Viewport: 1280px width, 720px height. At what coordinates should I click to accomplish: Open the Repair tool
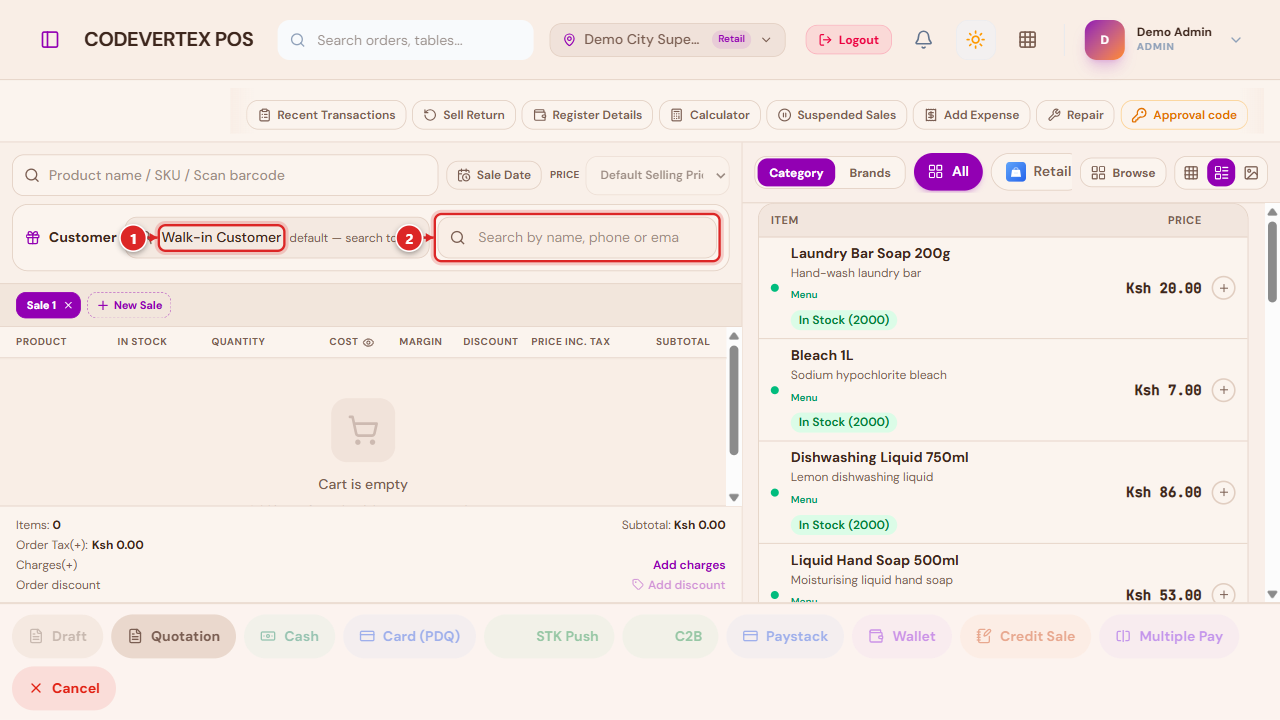pos(1076,115)
